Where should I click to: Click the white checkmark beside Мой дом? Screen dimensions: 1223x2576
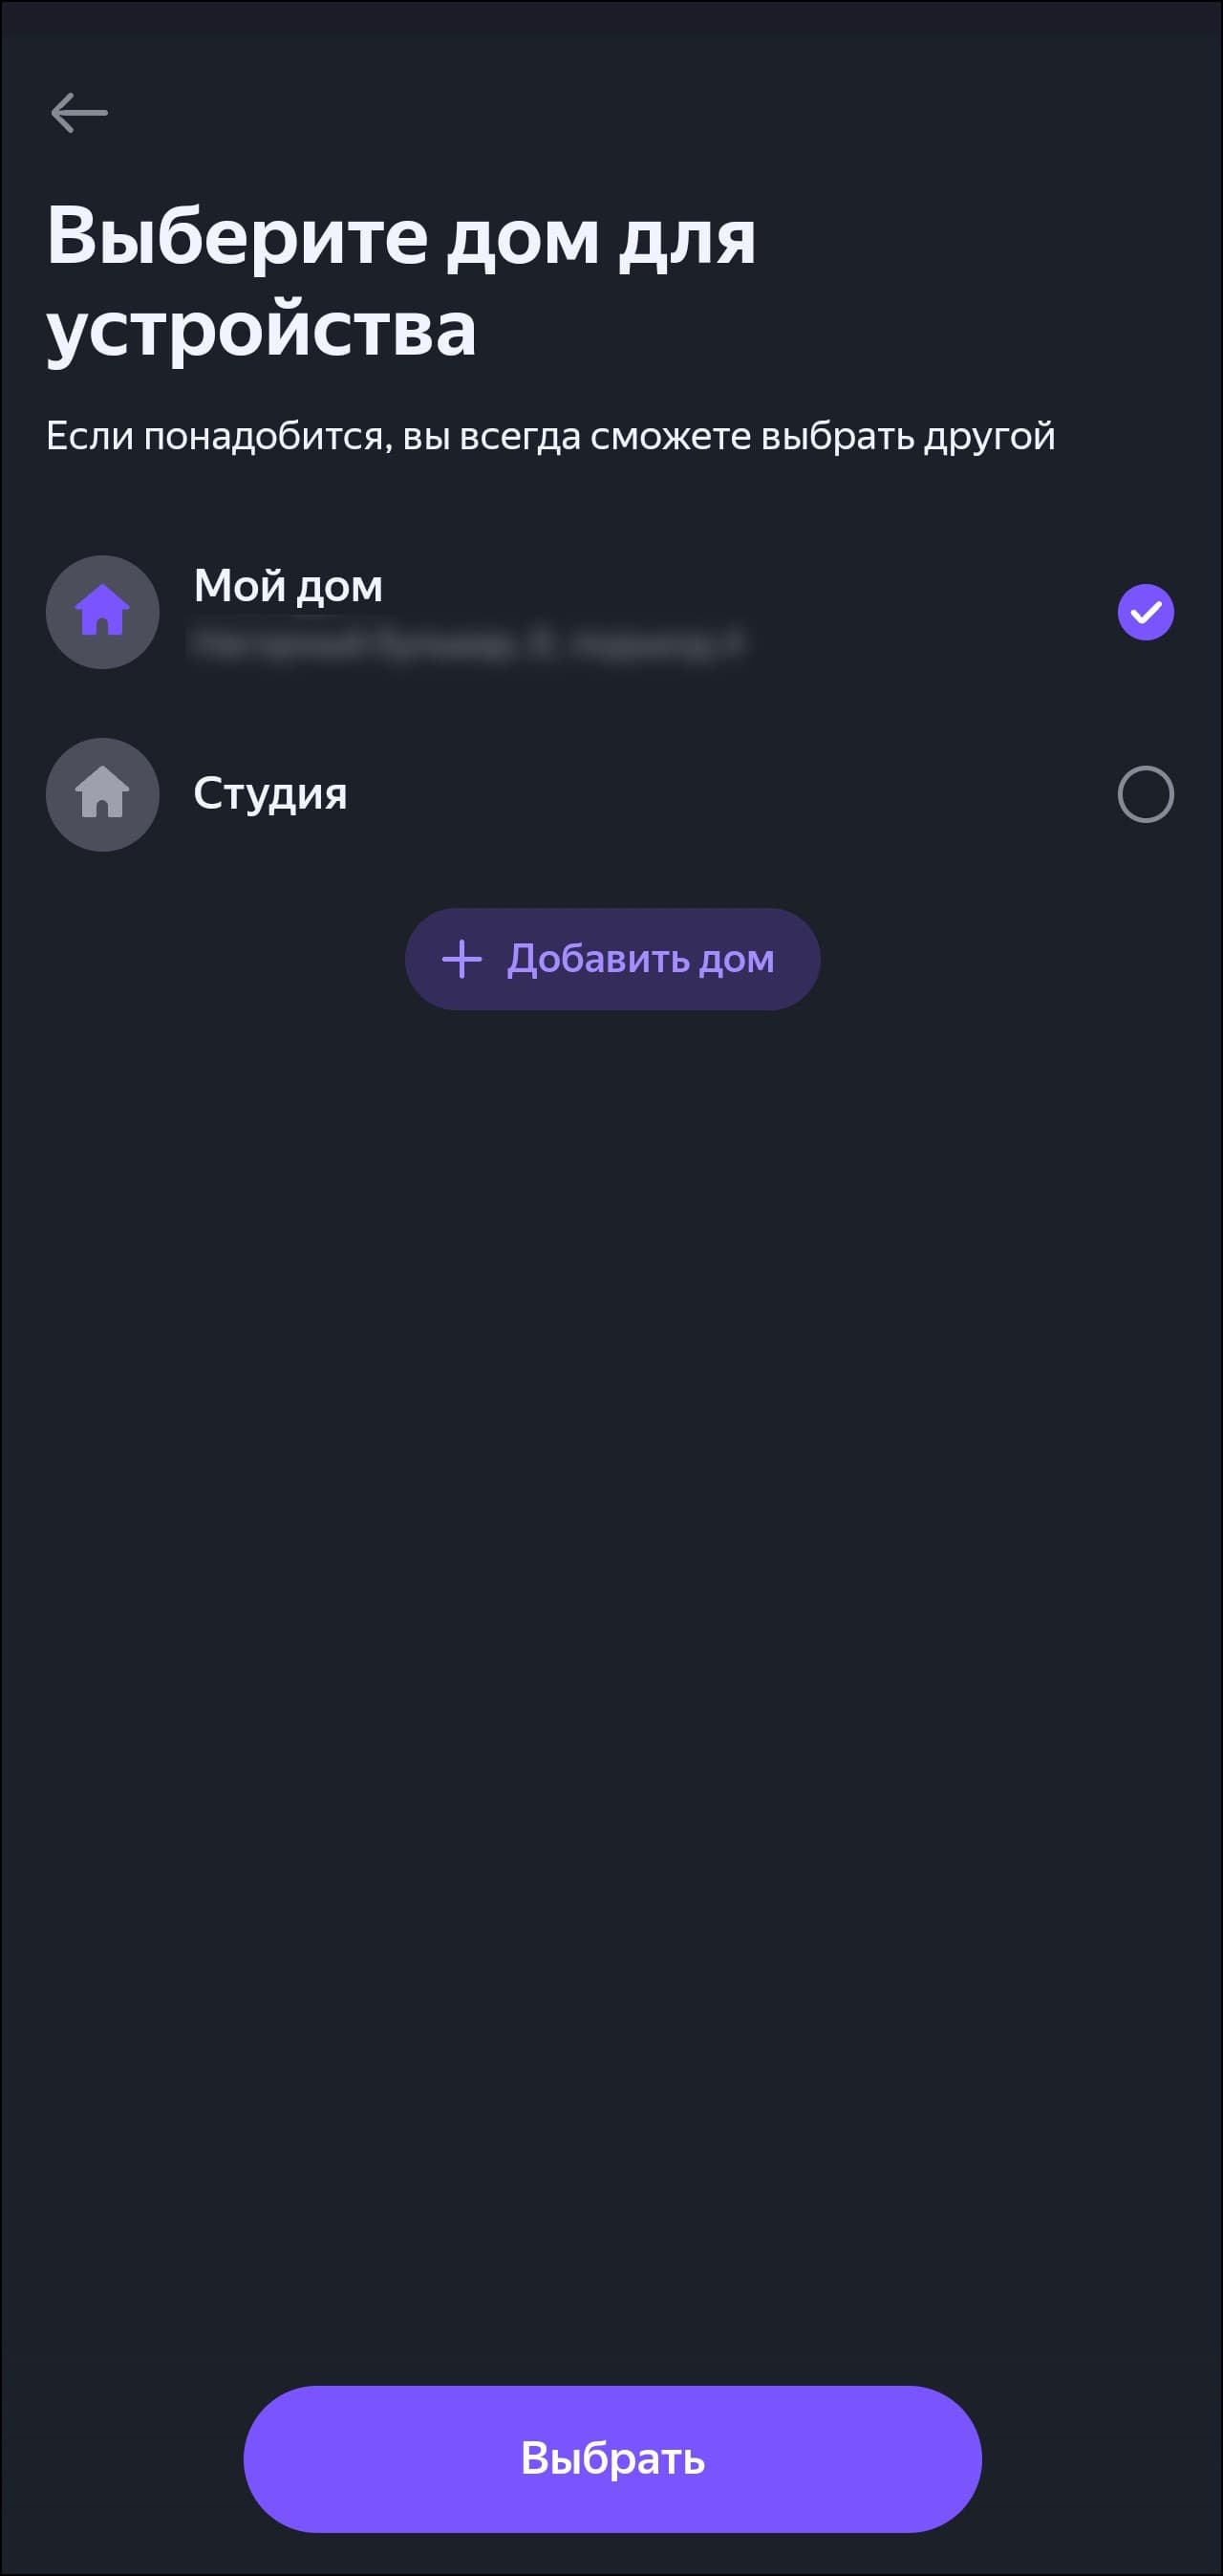[1145, 612]
